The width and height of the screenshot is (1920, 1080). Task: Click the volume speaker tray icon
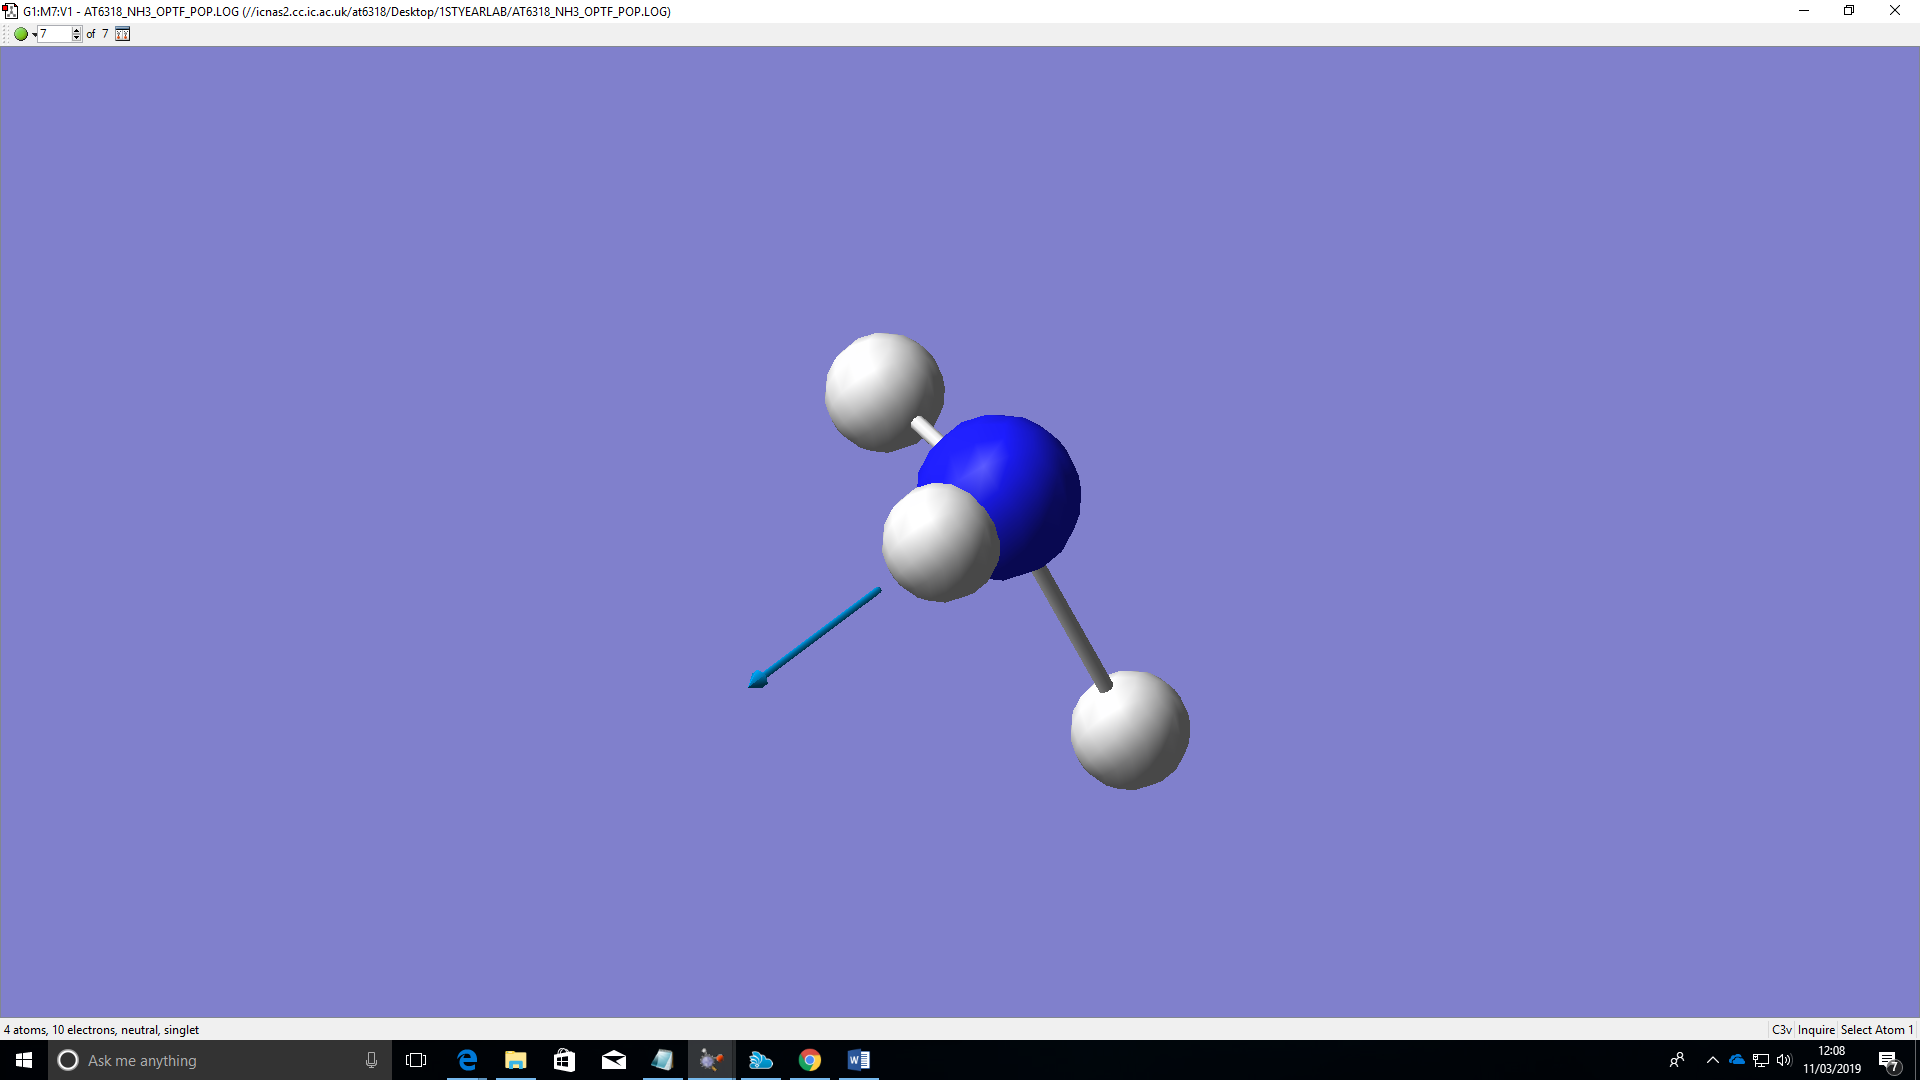(x=1785, y=1060)
